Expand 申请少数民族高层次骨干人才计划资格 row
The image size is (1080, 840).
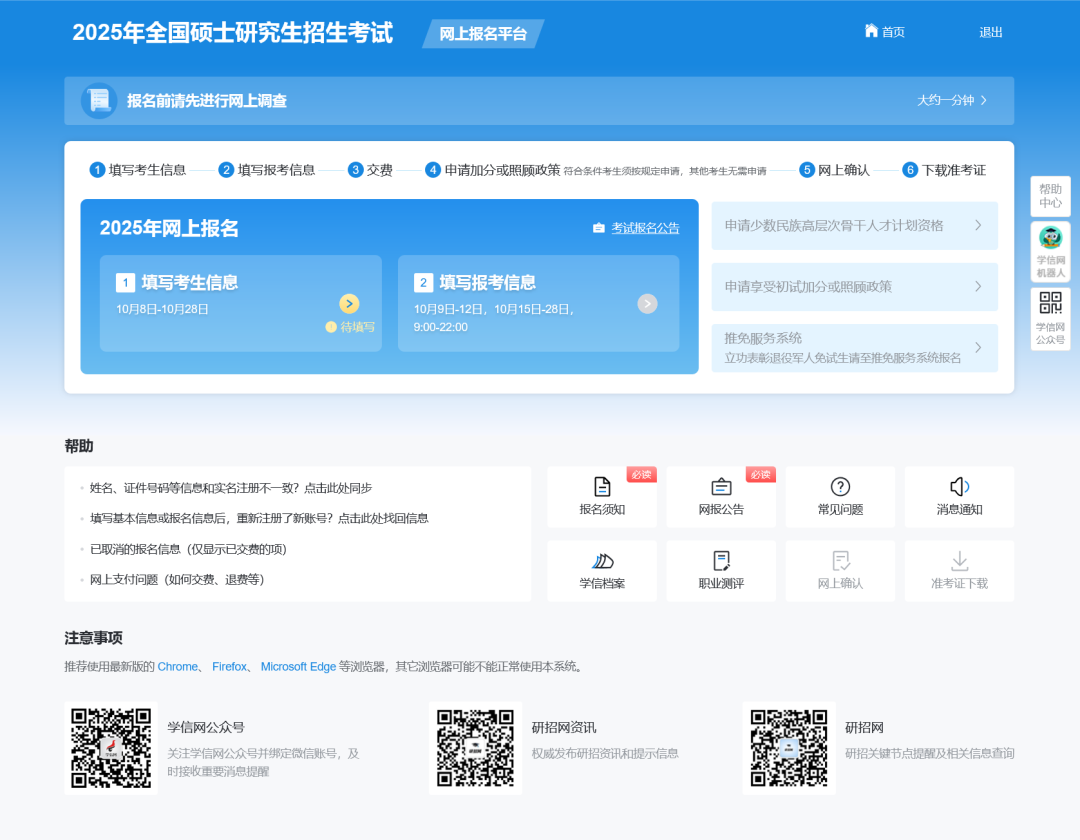pyautogui.click(x=977, y=225)
